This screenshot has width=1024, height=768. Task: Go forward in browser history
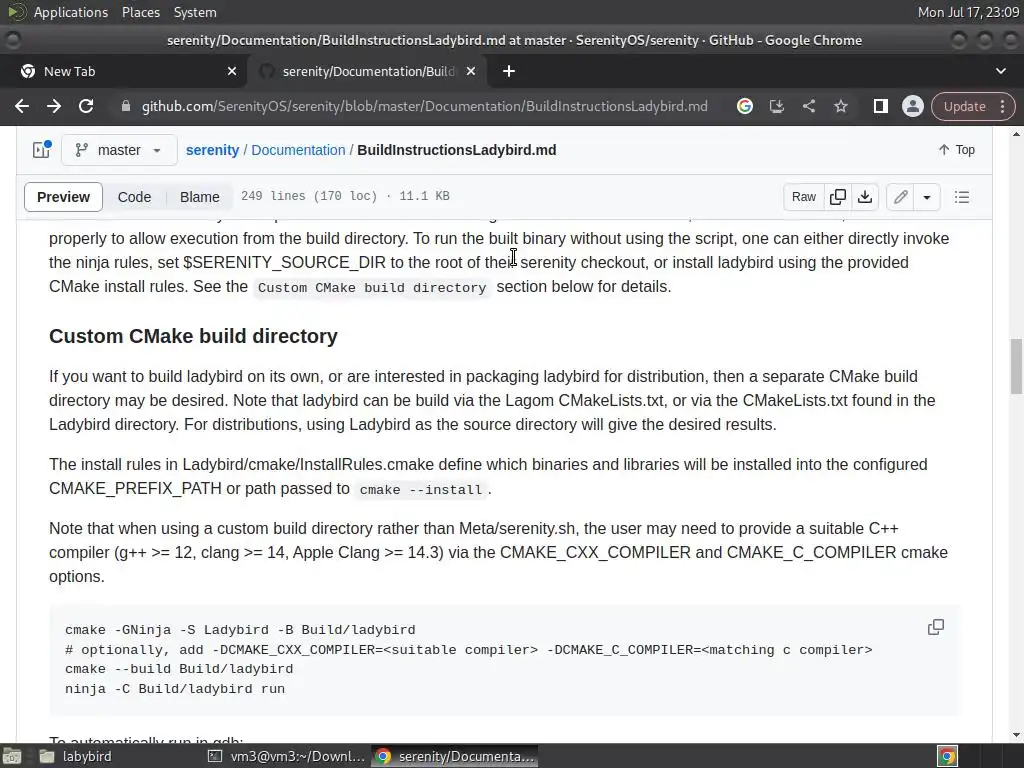(x=54, y=106)
